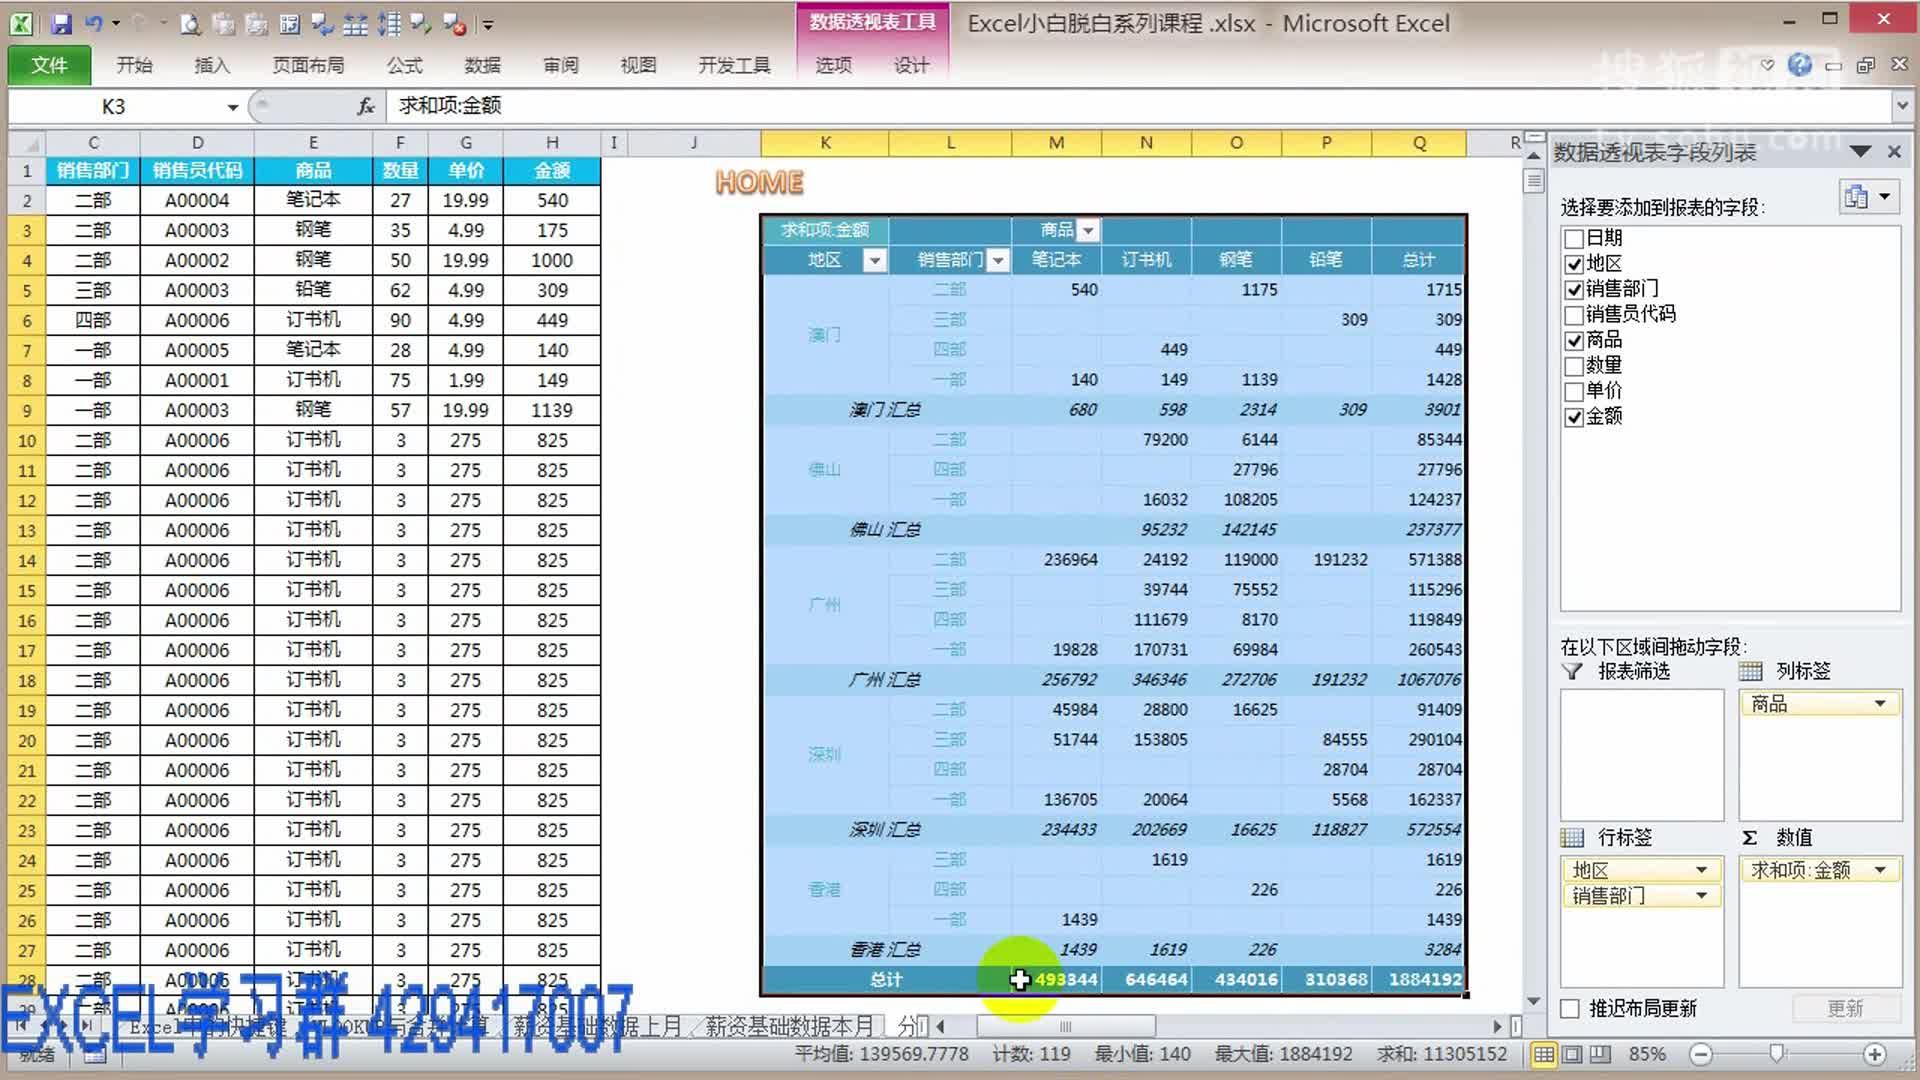Open the 求和项:金额 values dropdown
The image size is (1920, 1080).
point(1880,870)
